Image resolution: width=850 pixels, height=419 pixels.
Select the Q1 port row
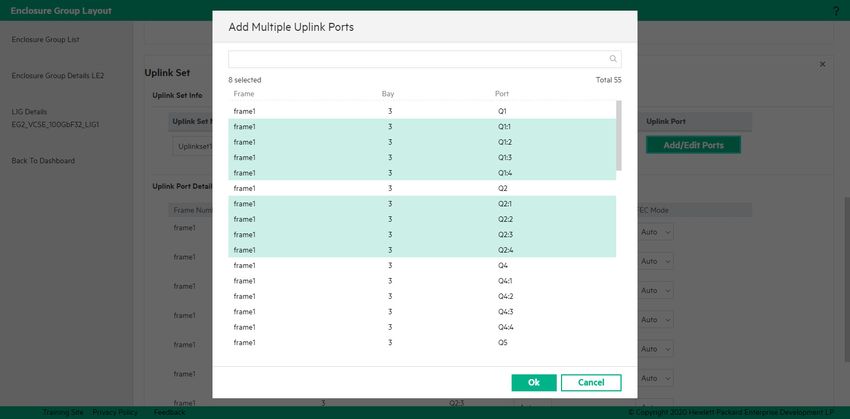(422, 111)
